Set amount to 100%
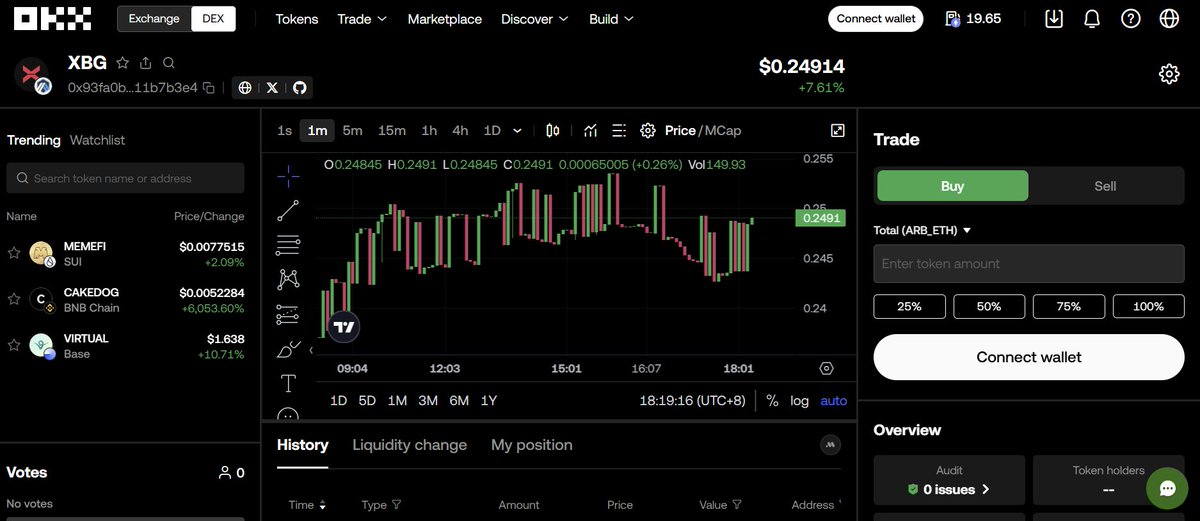 [1148, 306]
